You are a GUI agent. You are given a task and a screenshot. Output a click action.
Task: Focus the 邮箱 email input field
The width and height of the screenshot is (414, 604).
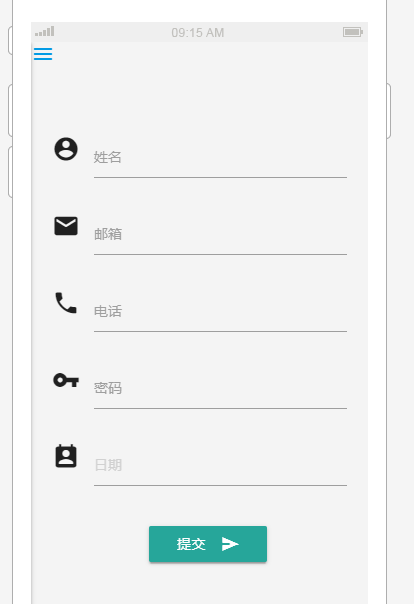[220, 235]
